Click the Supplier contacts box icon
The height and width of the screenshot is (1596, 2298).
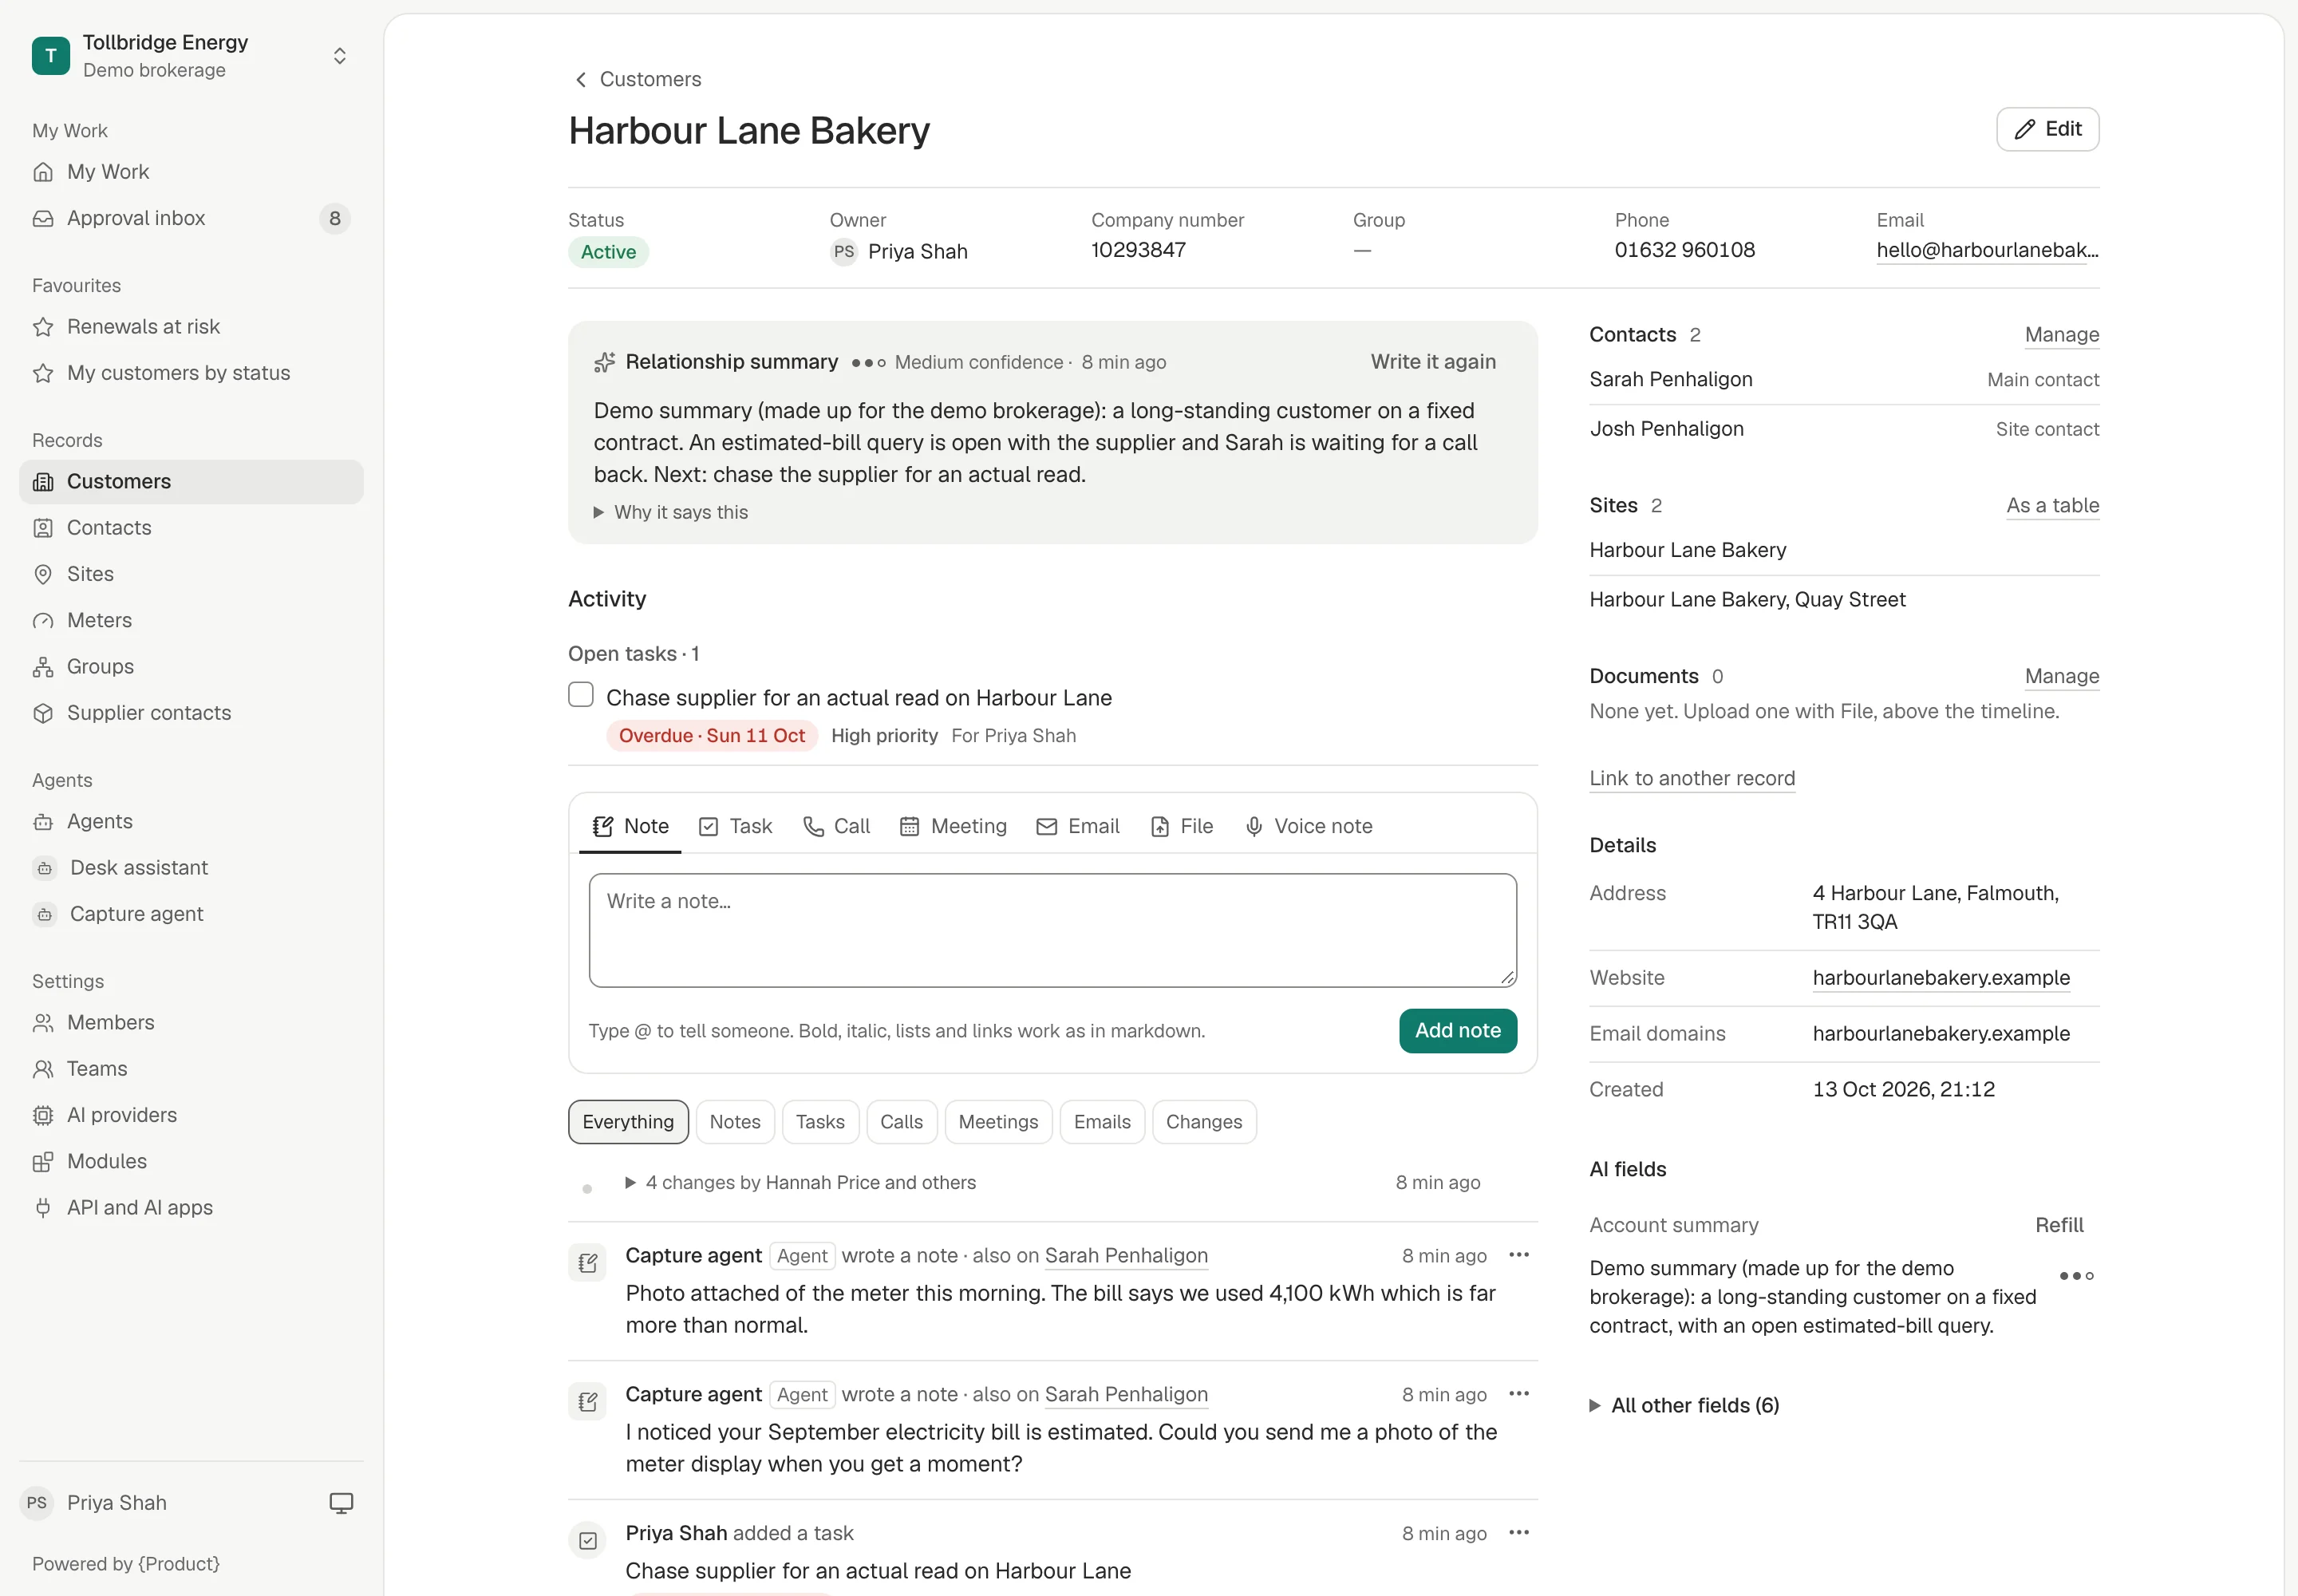click(x=43, y=713)
